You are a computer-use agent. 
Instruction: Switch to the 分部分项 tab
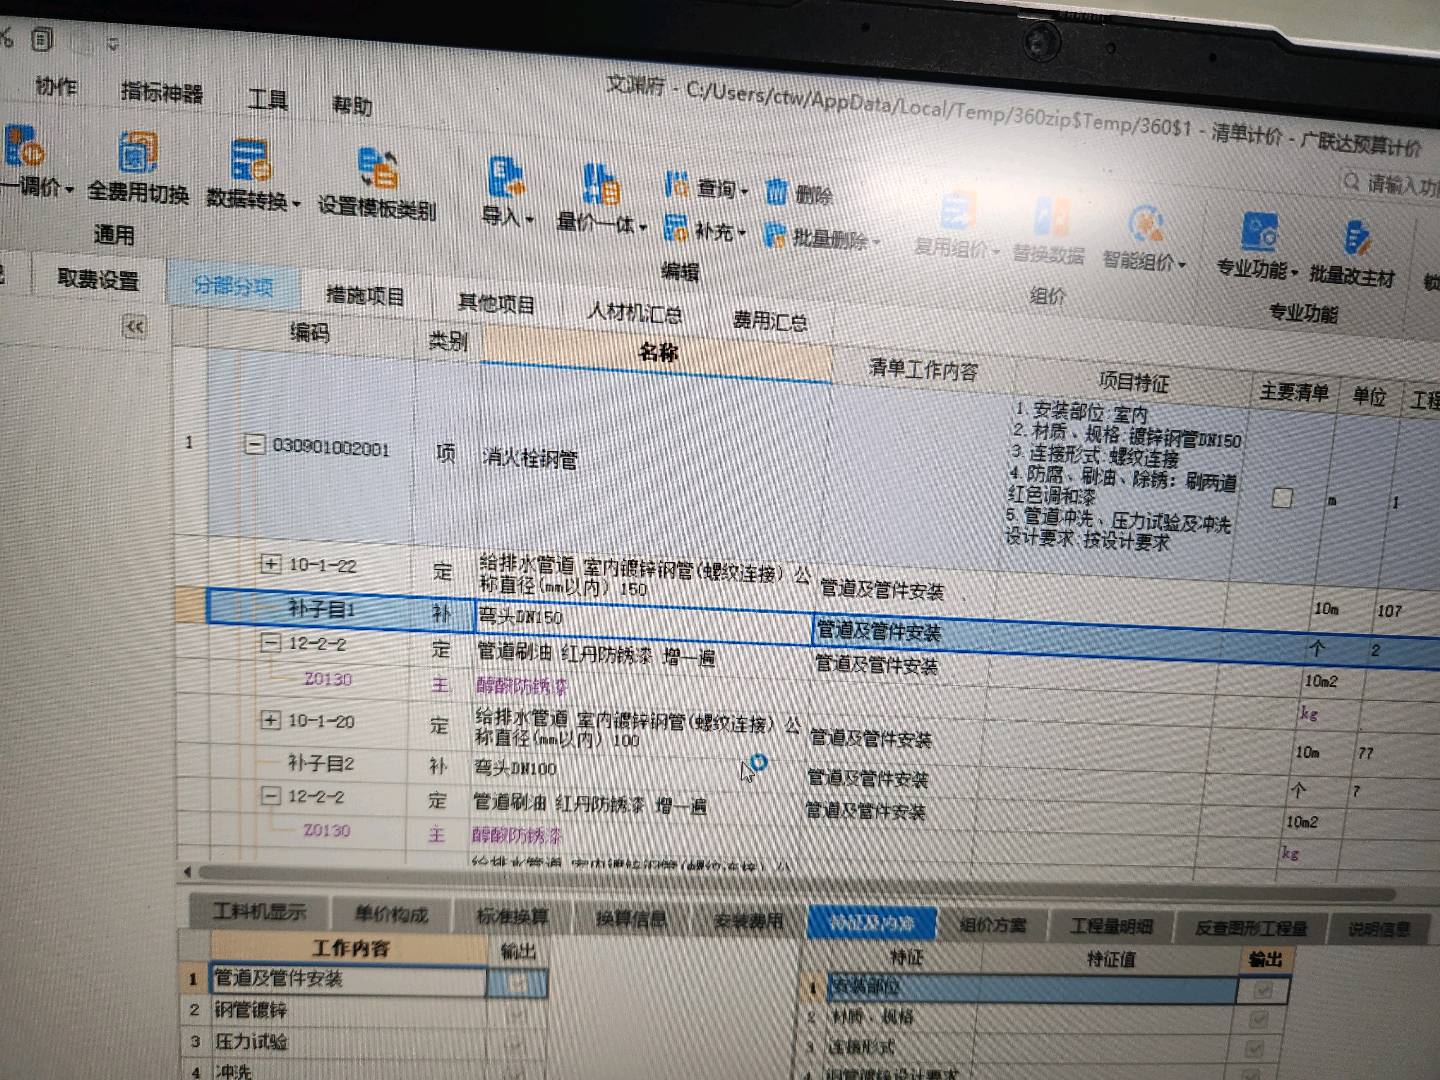[x=233, y=286]
